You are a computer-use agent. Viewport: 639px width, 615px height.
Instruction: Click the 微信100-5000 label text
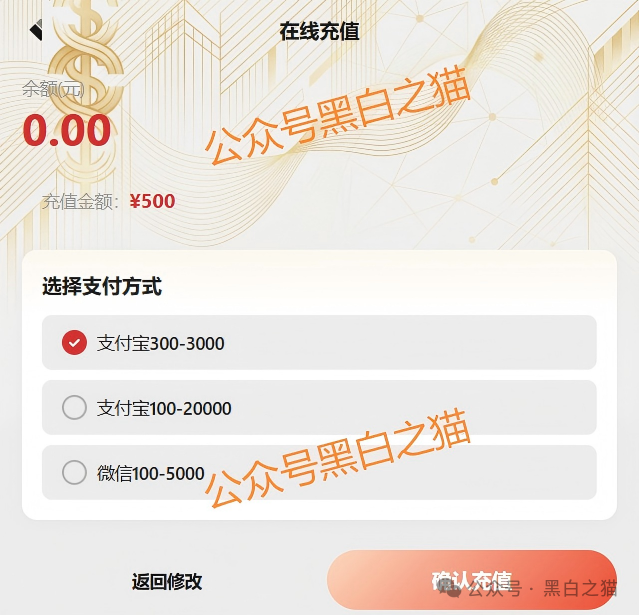150,473
